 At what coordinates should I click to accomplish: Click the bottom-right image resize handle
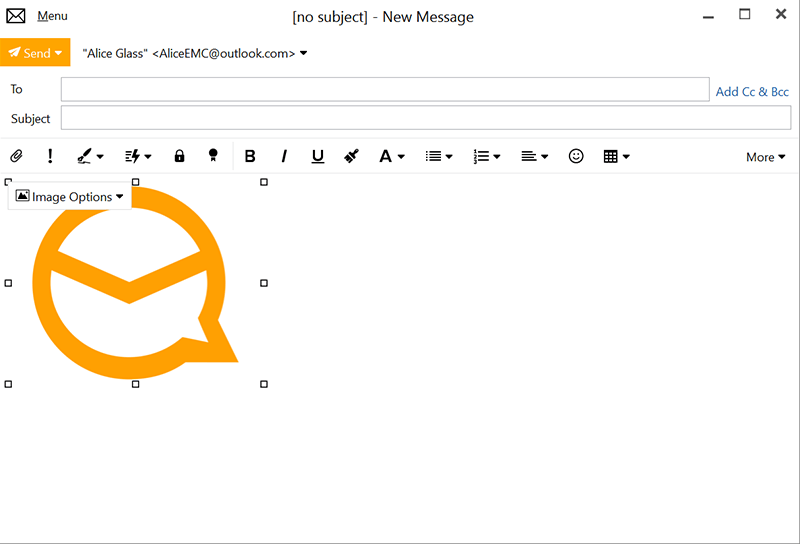tap(264, 384)
